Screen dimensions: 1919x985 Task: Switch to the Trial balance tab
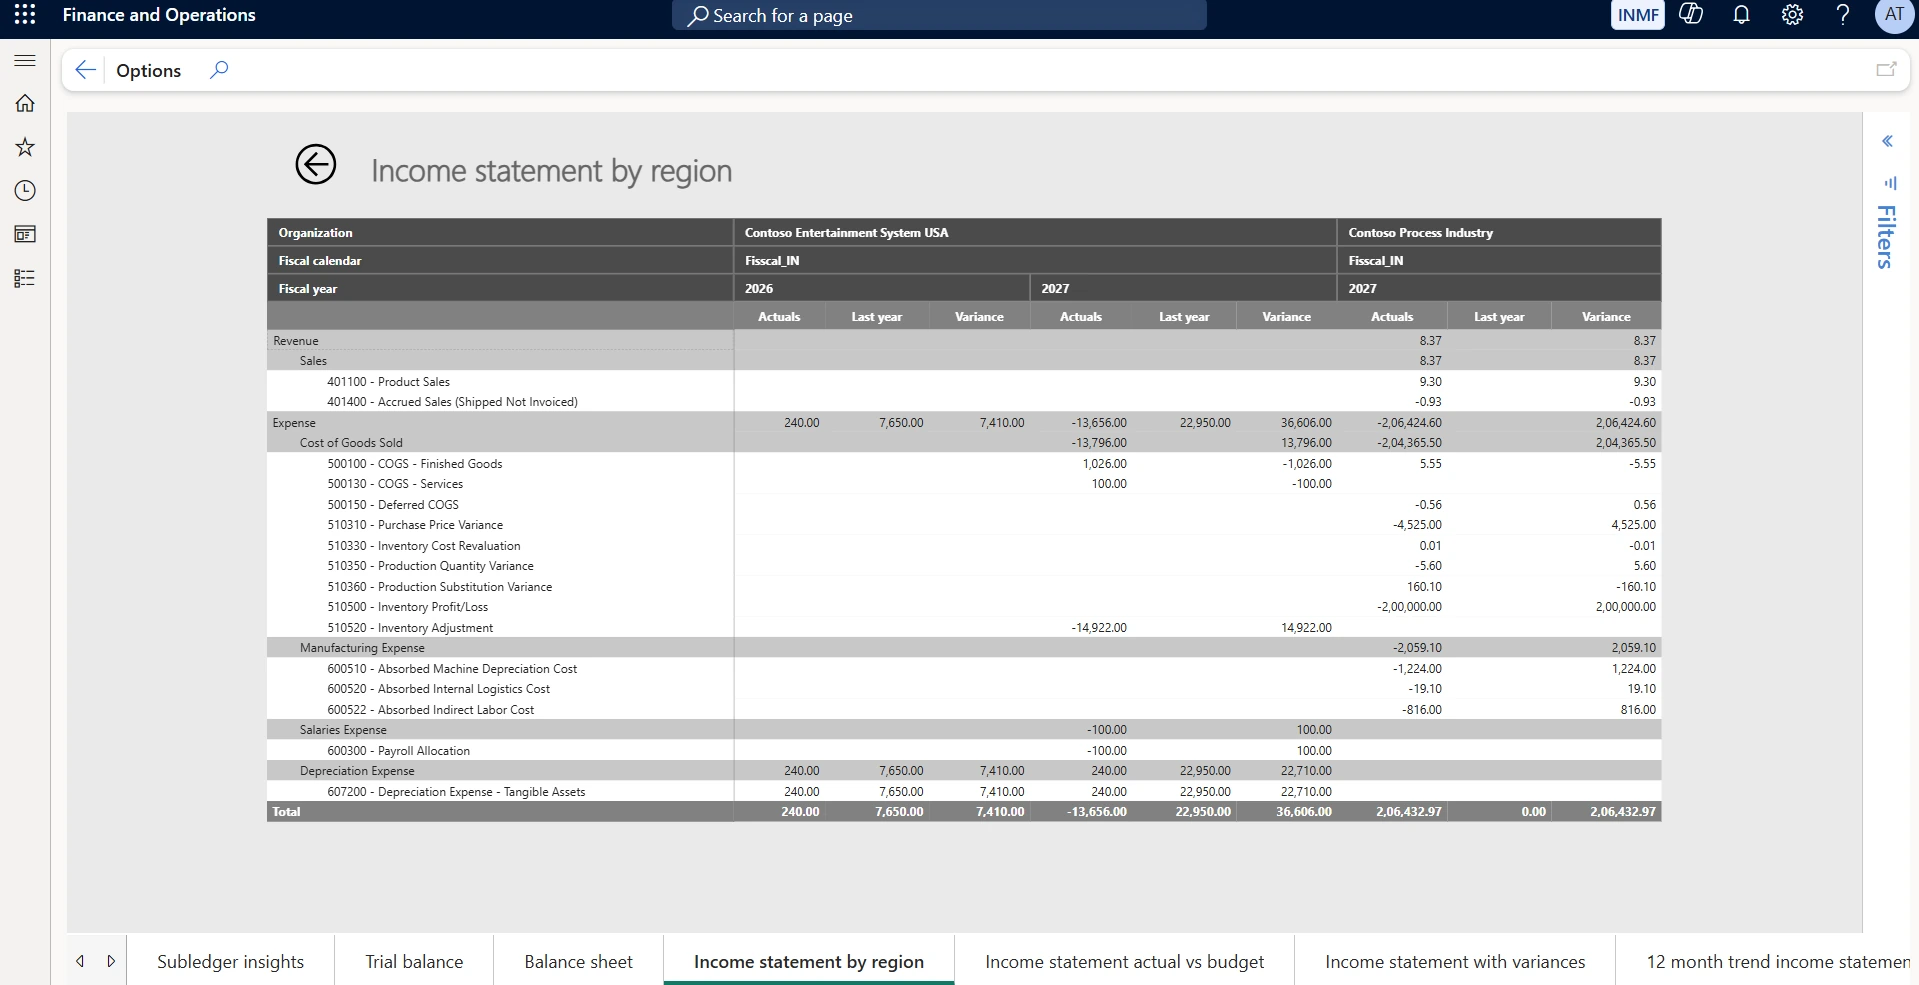point(414,961)
